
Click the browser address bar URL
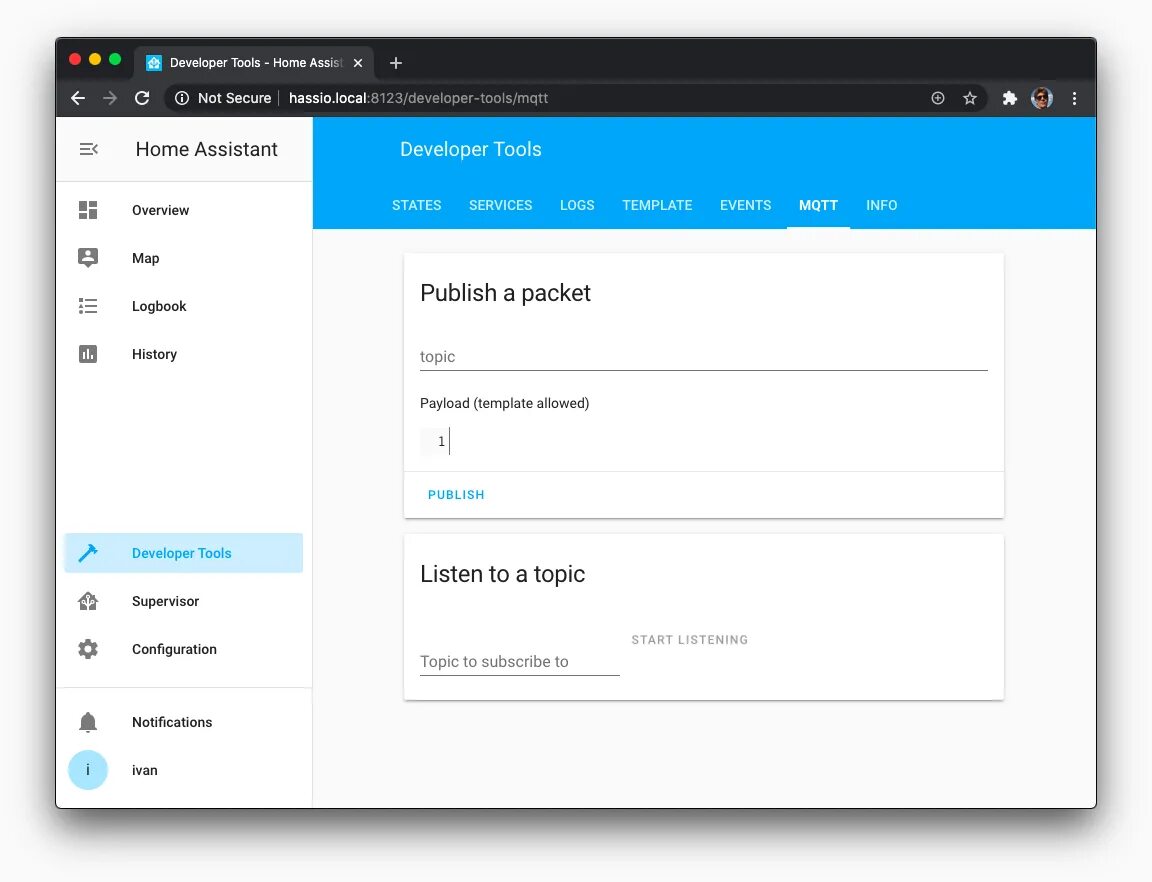pyautogui.click(x=418, y=98)
